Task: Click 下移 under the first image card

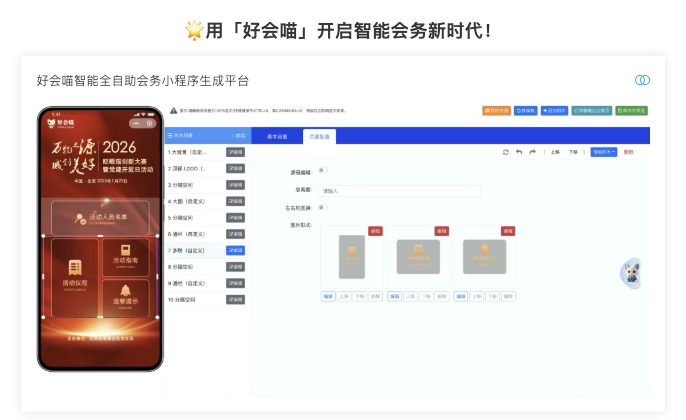Action: tap(360, 297)
